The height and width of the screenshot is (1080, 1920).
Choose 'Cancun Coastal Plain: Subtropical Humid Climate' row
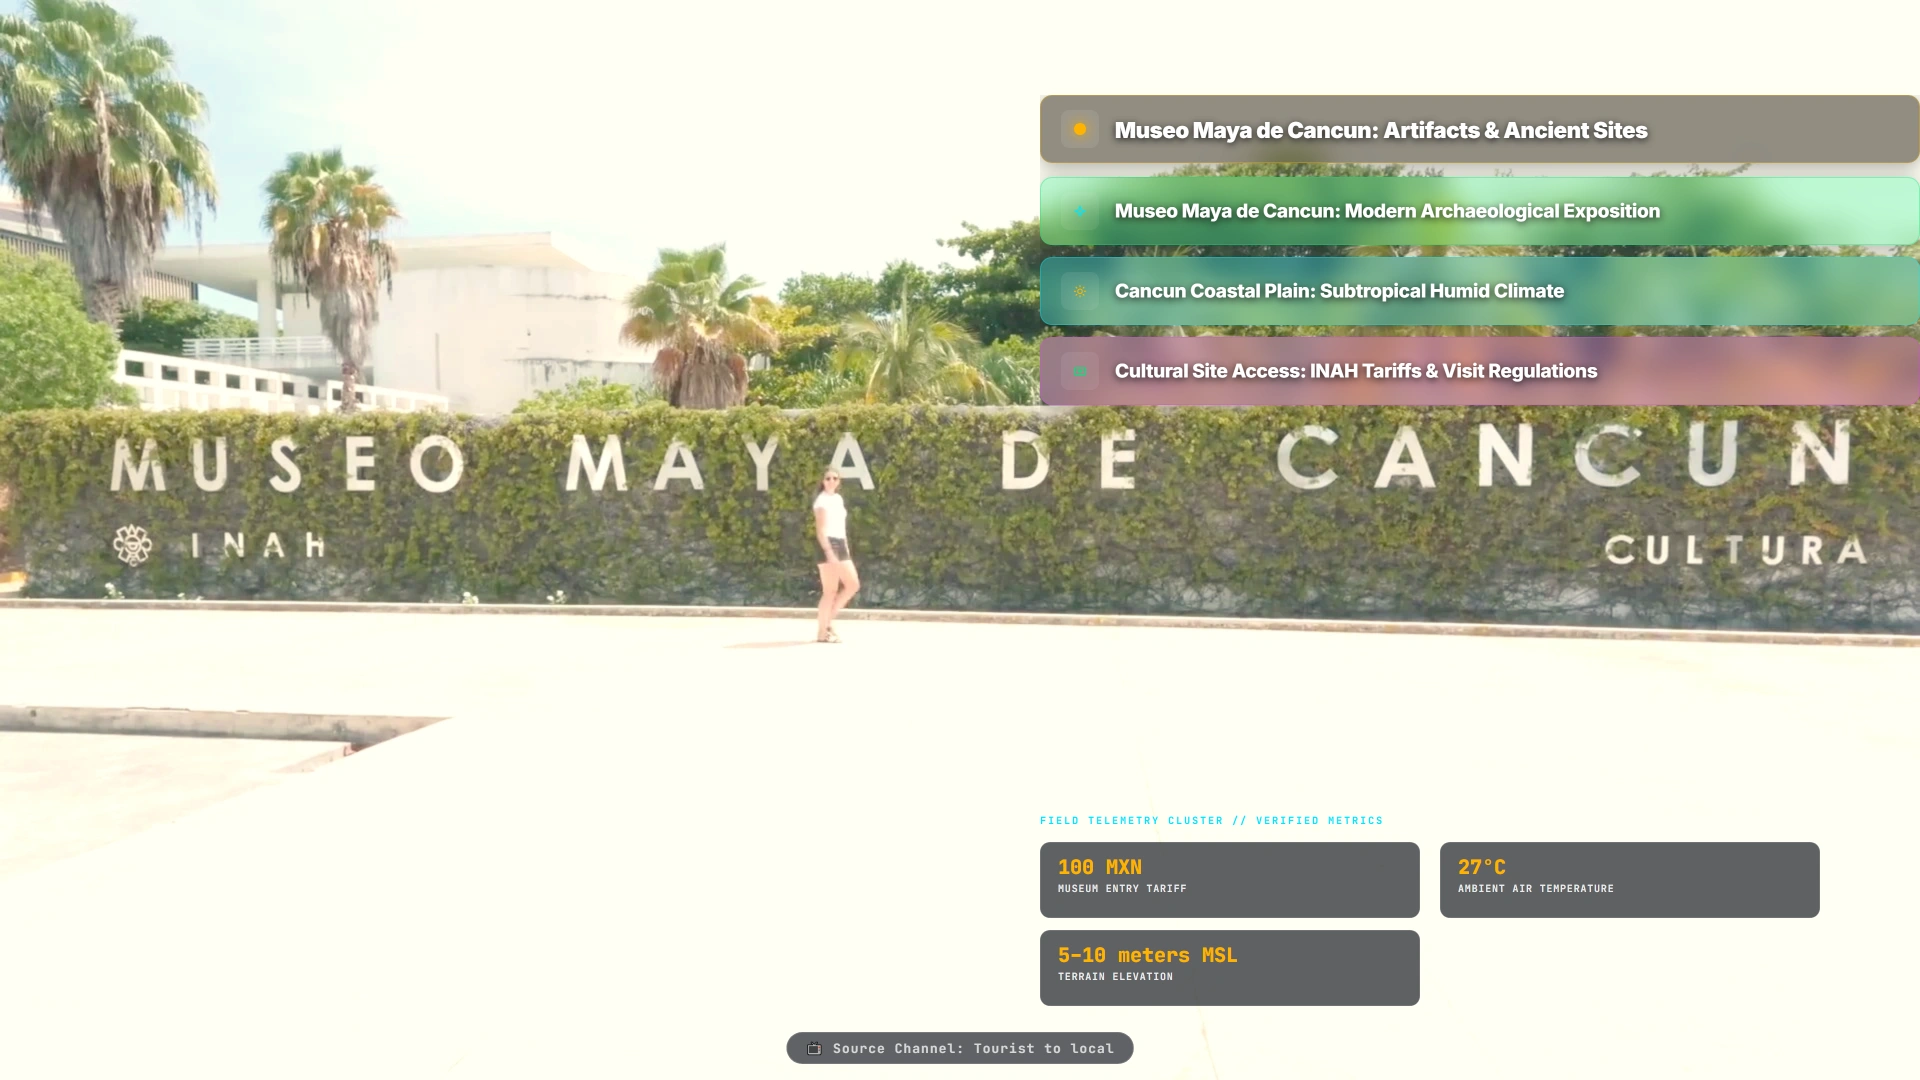pyautogui.click(x=1479, y=291)
